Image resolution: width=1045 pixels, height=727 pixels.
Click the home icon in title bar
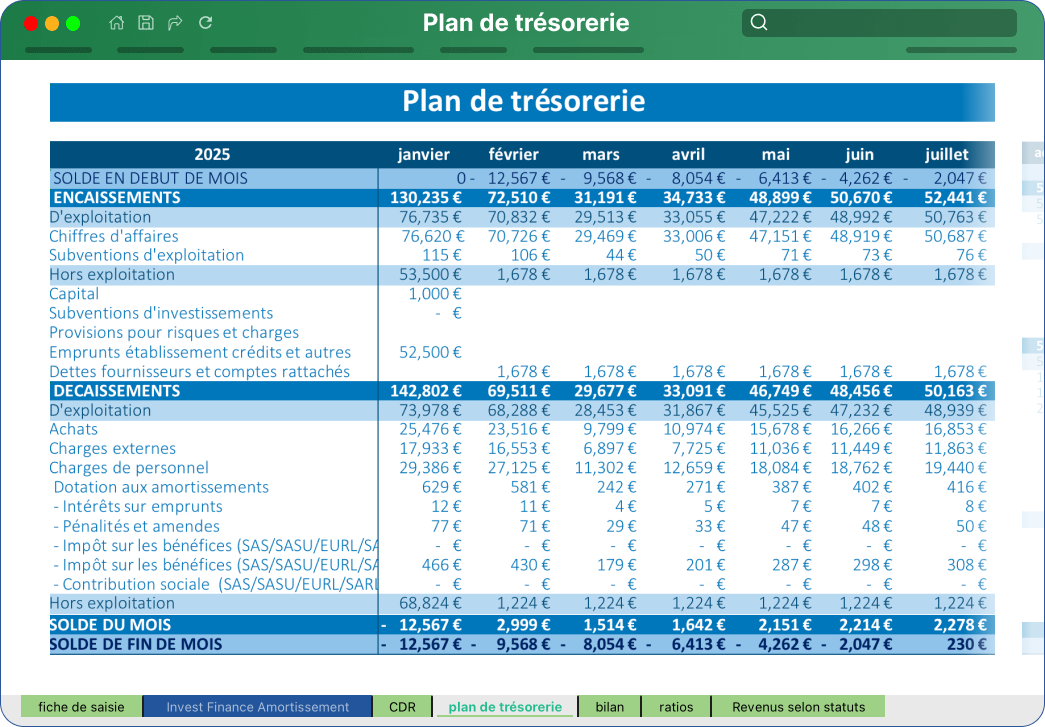point(117,23)
